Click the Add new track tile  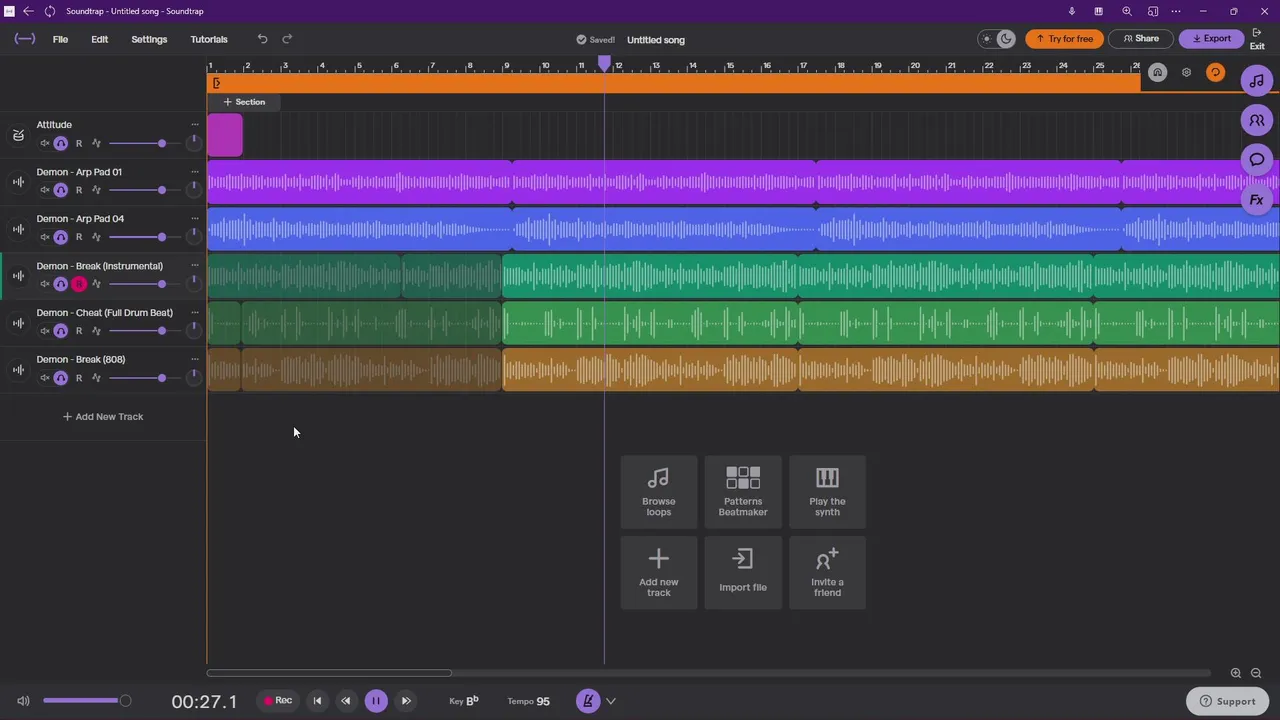point(659,573)
